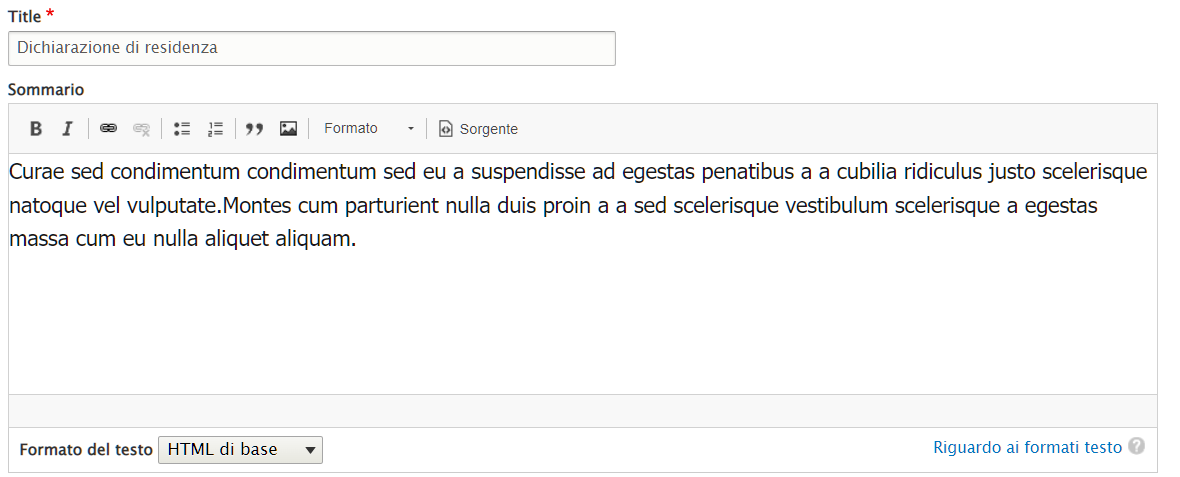
Task: Click the 'Formato del testo' label
Action: point(85,450)
